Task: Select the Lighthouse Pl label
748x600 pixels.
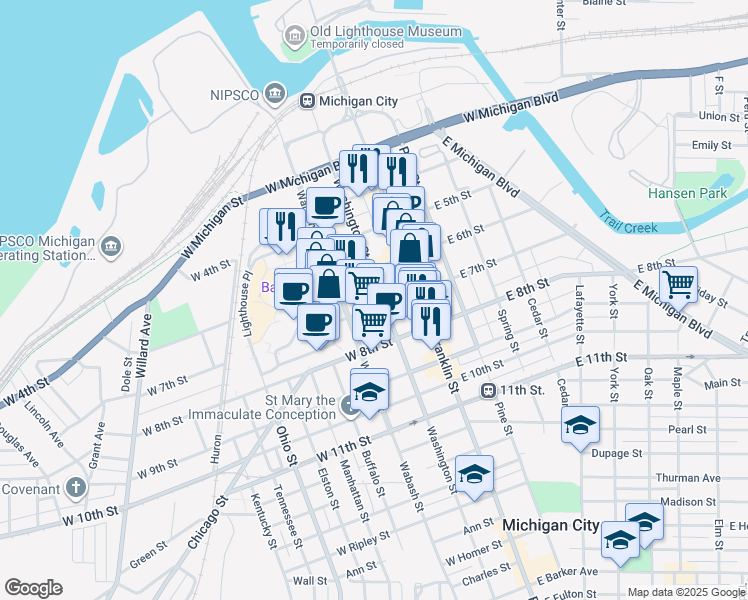Action: click(246, 304)
